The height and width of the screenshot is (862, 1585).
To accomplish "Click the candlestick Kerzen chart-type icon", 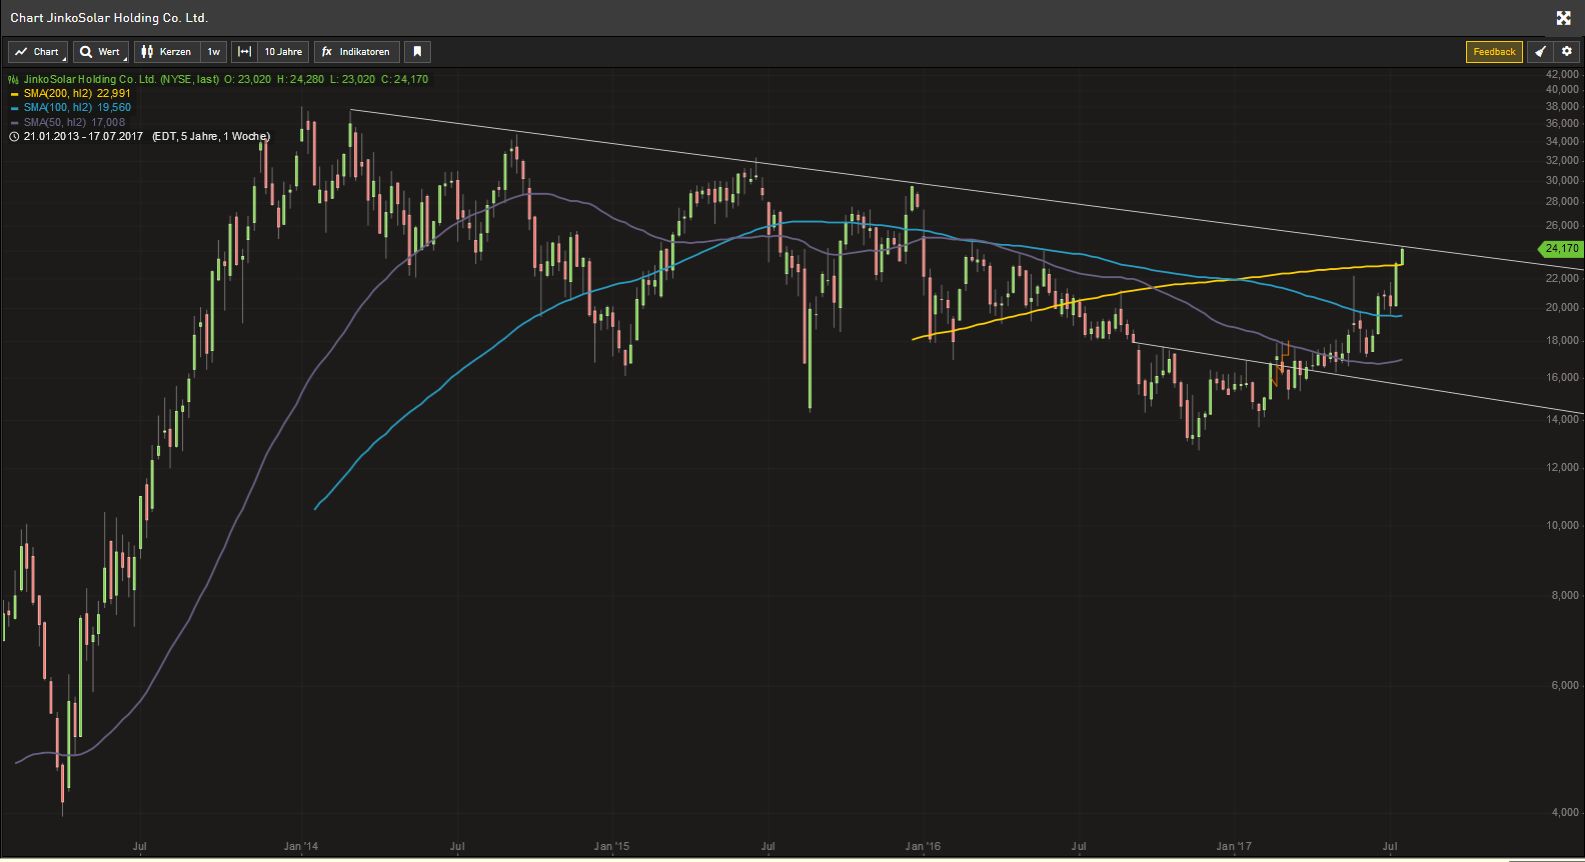I will [x=147, y=52].
